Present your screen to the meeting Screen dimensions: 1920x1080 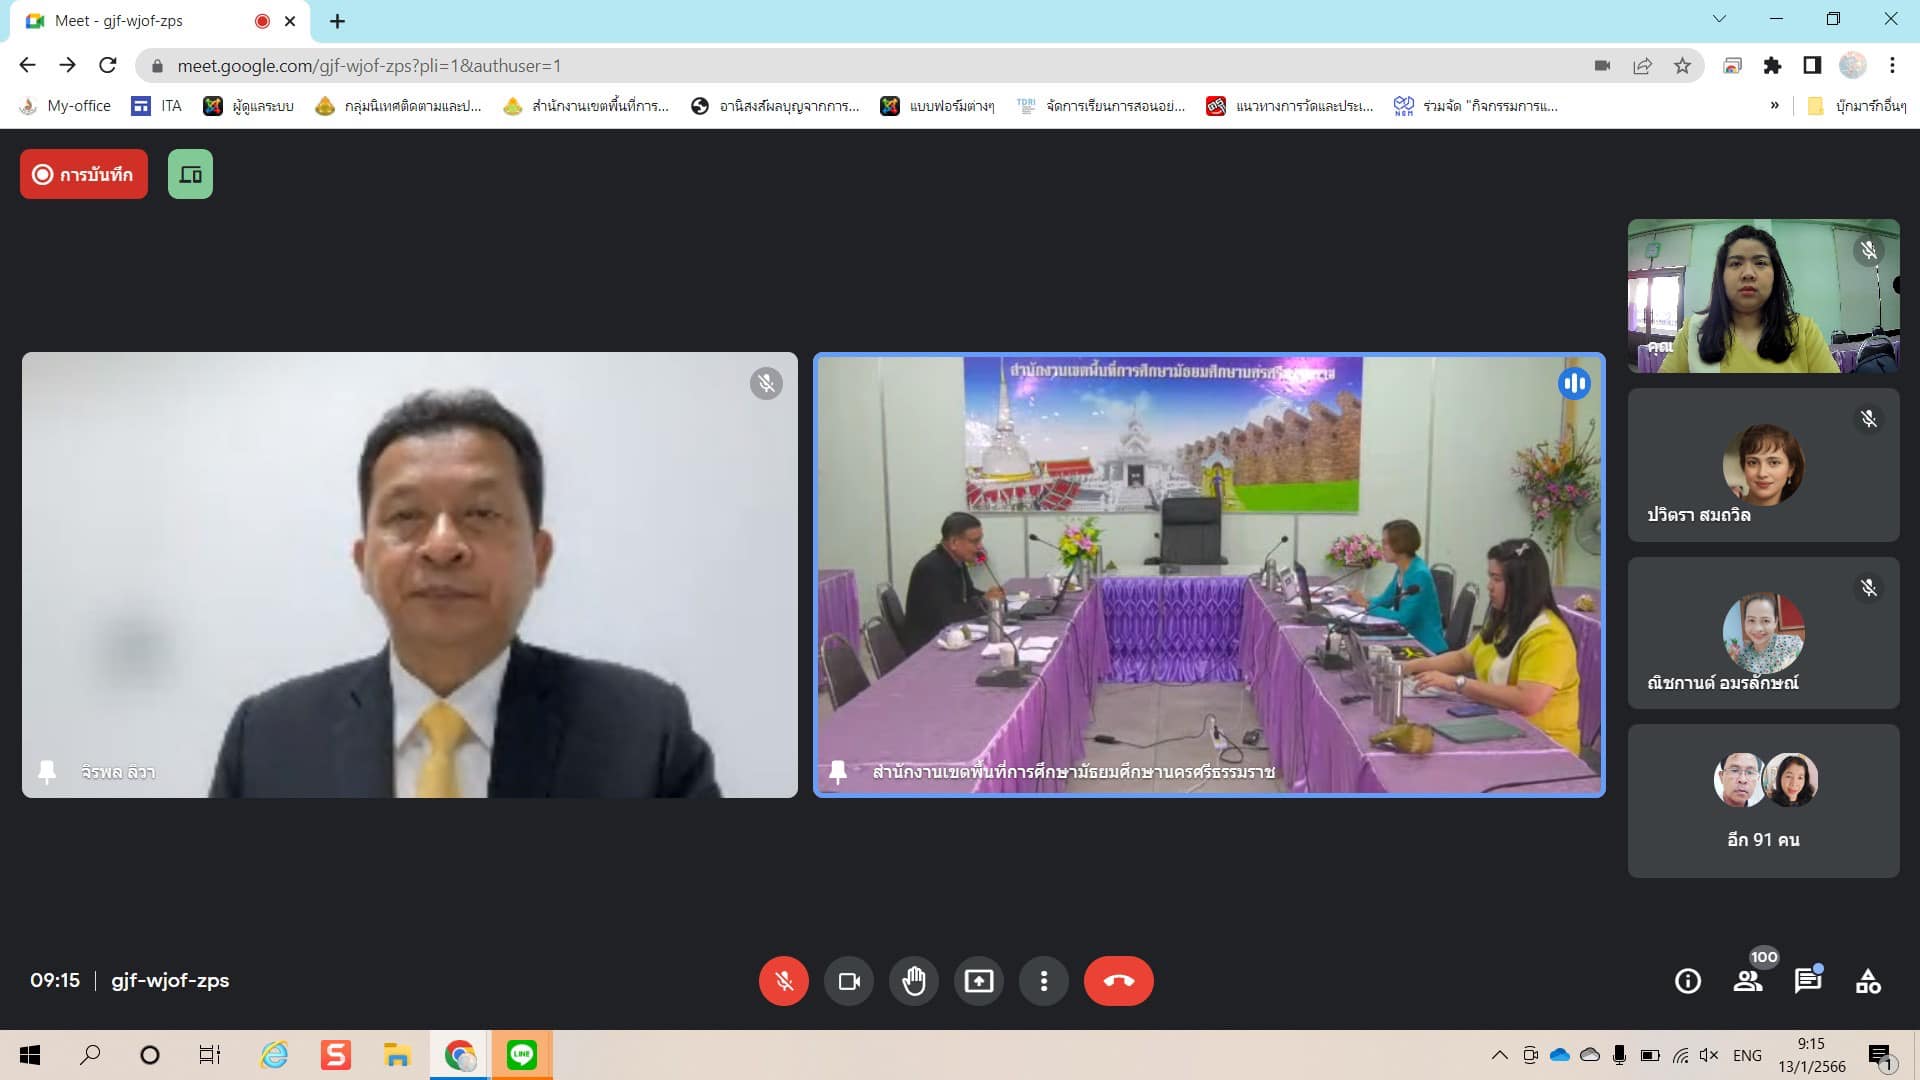(x=979, y=981)
